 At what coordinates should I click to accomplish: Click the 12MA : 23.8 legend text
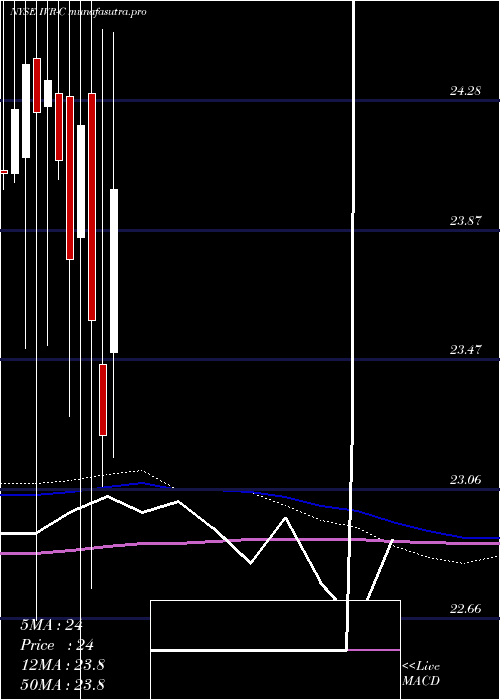pos(62,665)
